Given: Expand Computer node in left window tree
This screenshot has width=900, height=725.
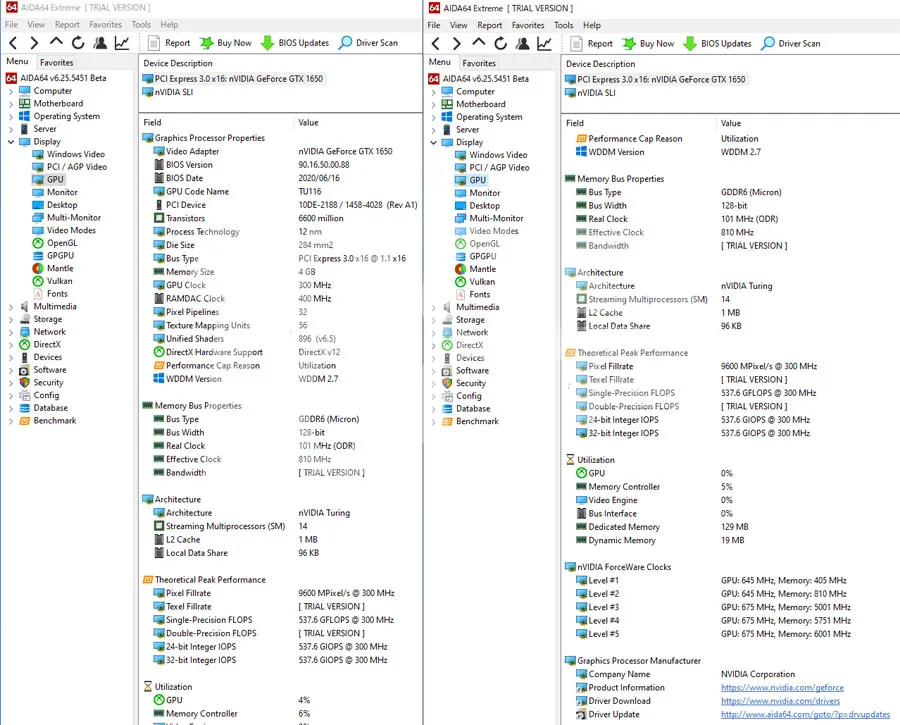Looking at the screenshot, I should tap(11, 91).
